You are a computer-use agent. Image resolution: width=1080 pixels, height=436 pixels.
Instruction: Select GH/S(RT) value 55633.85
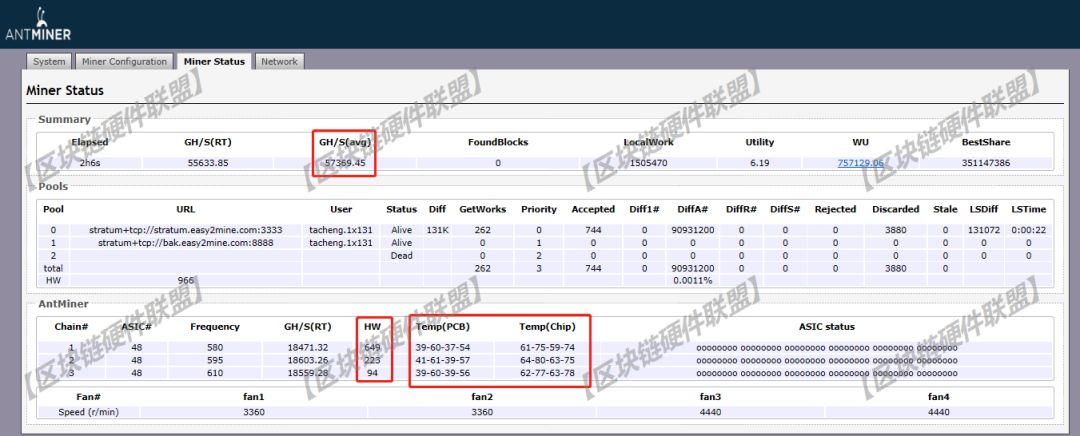click(x=207, y=163)
